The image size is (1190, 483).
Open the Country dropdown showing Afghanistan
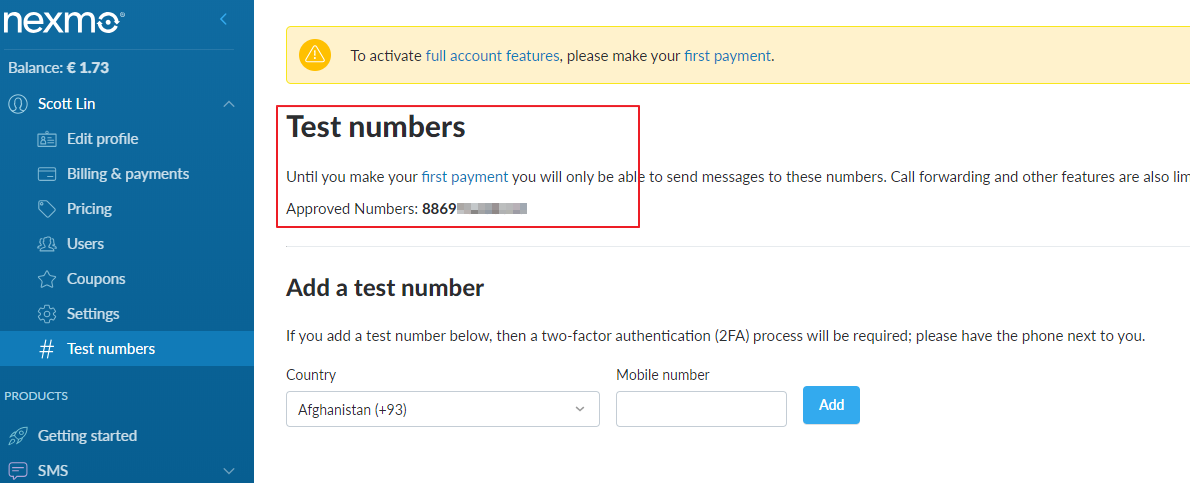tap(442, 409)
